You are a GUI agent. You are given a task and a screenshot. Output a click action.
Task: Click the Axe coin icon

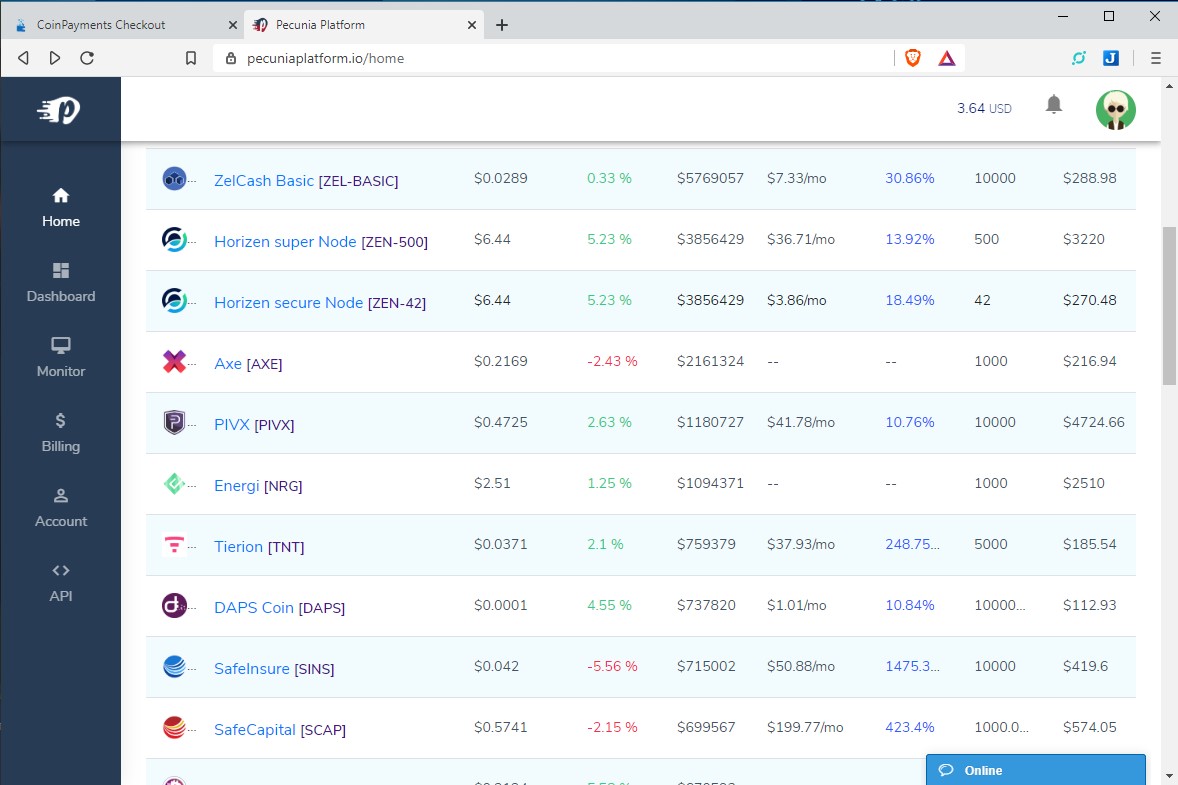[x=174, y=361]
